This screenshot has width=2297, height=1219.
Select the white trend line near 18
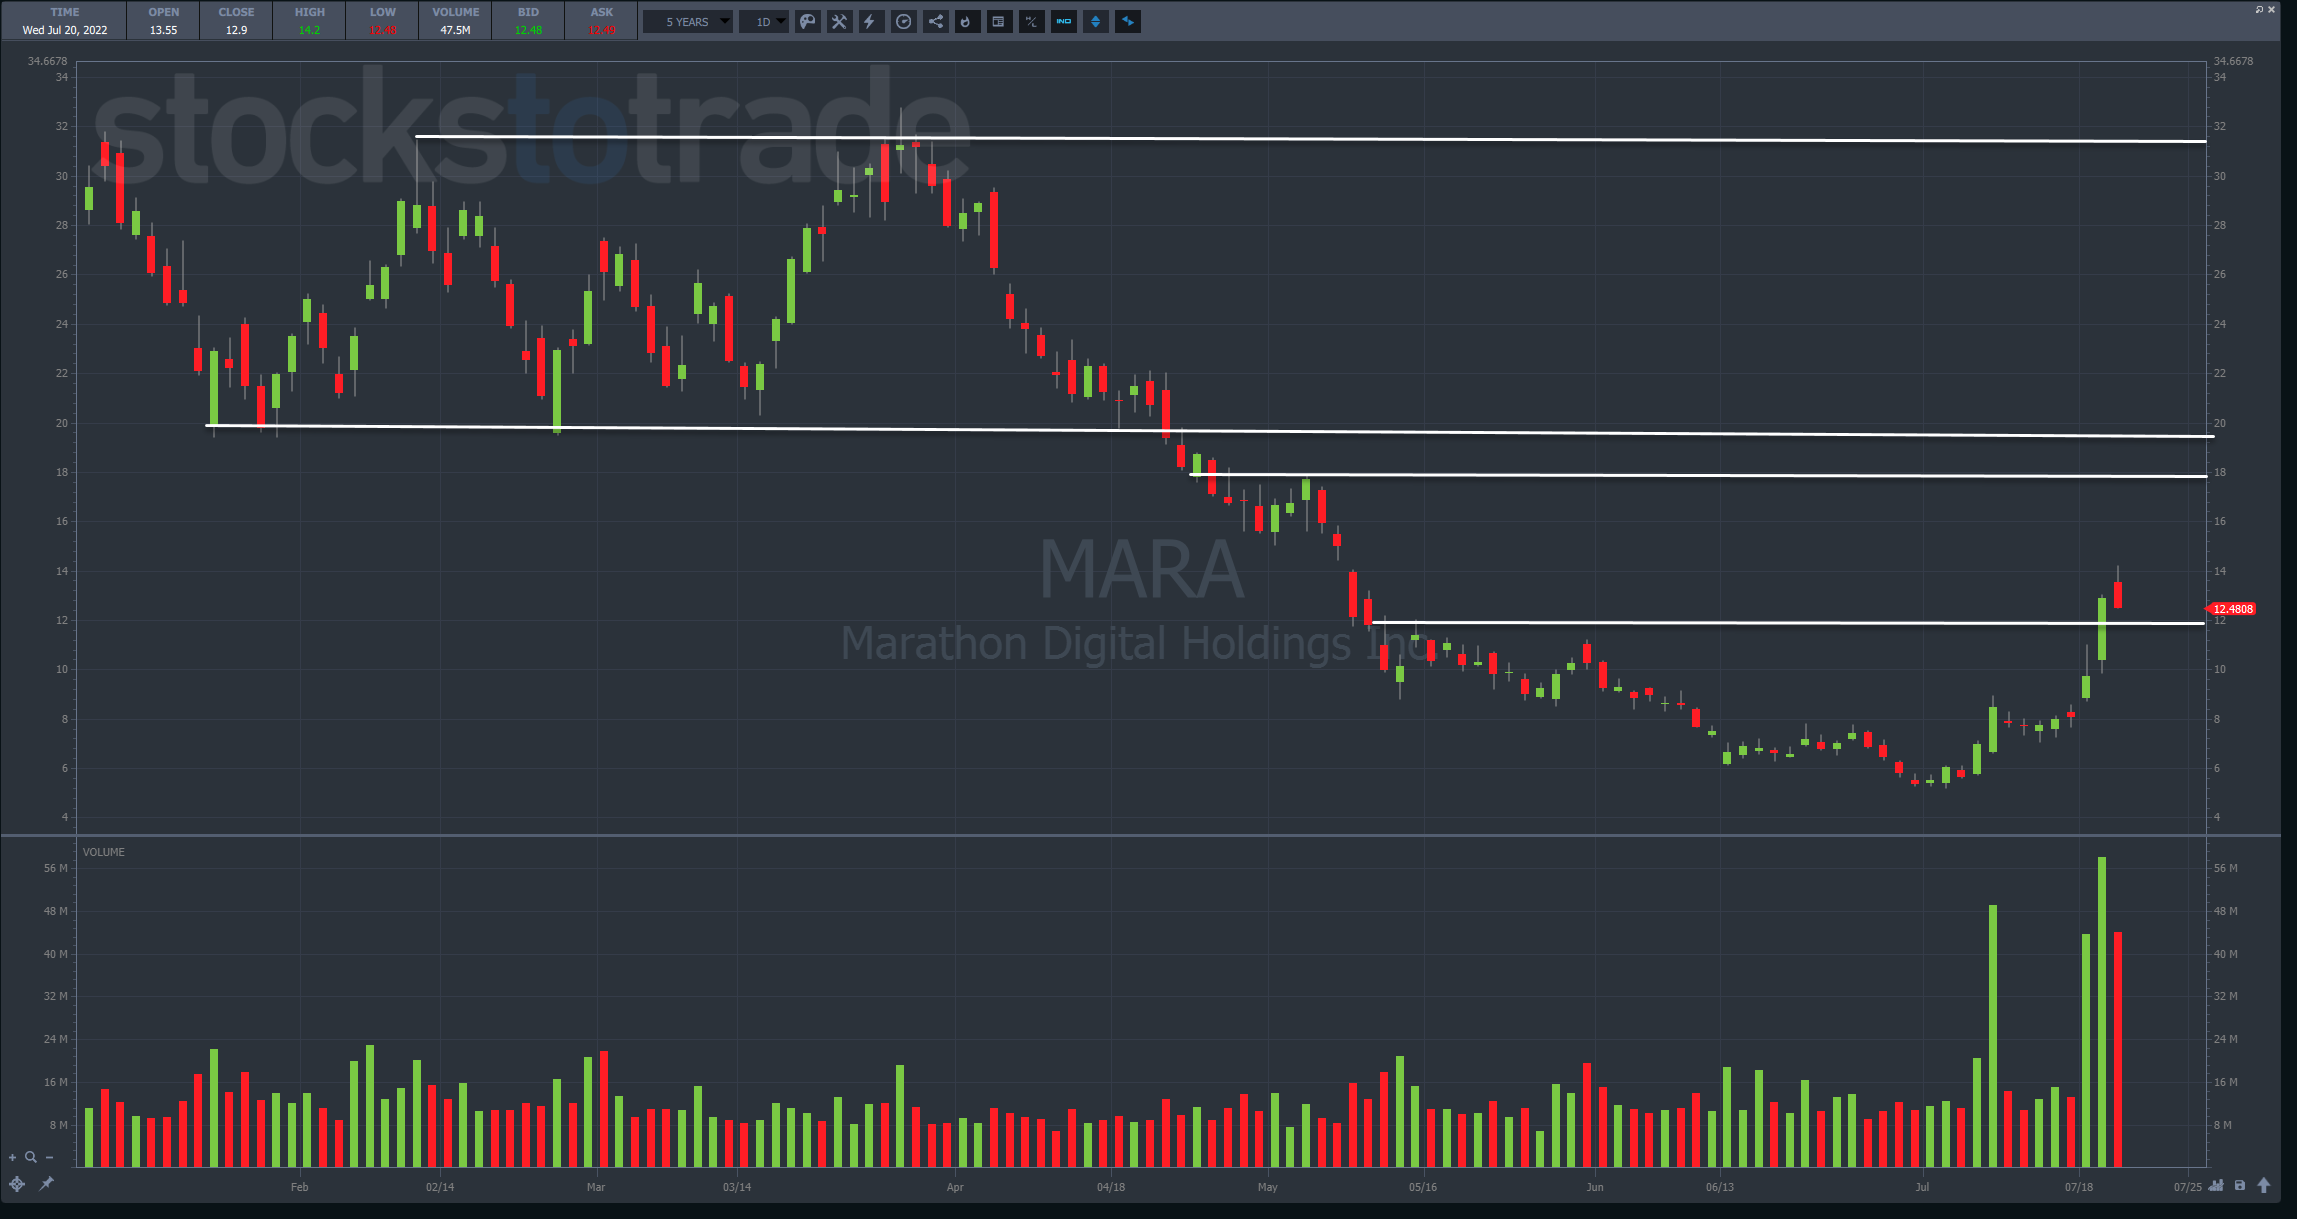[x=1698, y=476]
